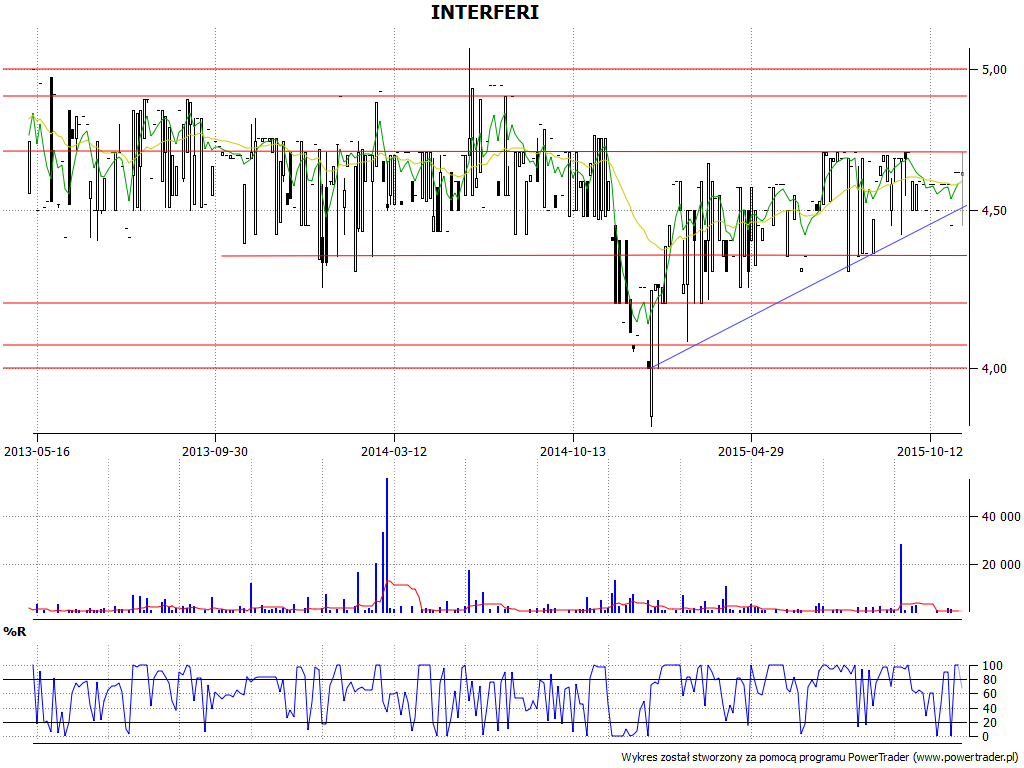Click the 80 level on %R axis
Viewport: 1024px width, 768px height.
pyautogui.click(x=989, y=680)
